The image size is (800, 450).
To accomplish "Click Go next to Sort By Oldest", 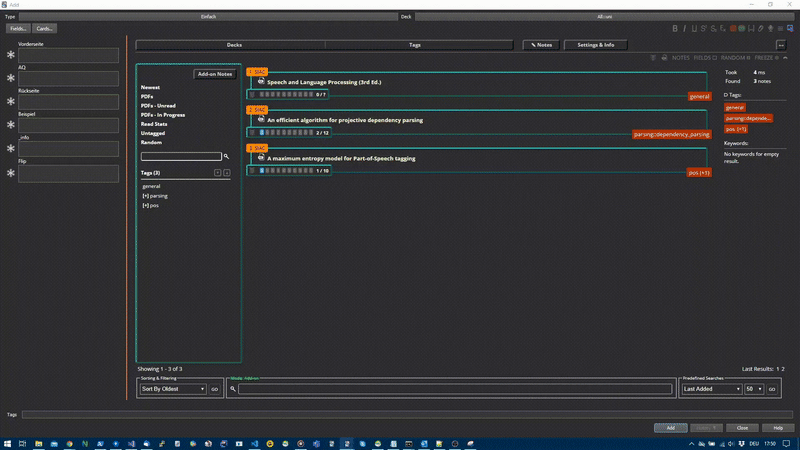I will tap(214, 389).
